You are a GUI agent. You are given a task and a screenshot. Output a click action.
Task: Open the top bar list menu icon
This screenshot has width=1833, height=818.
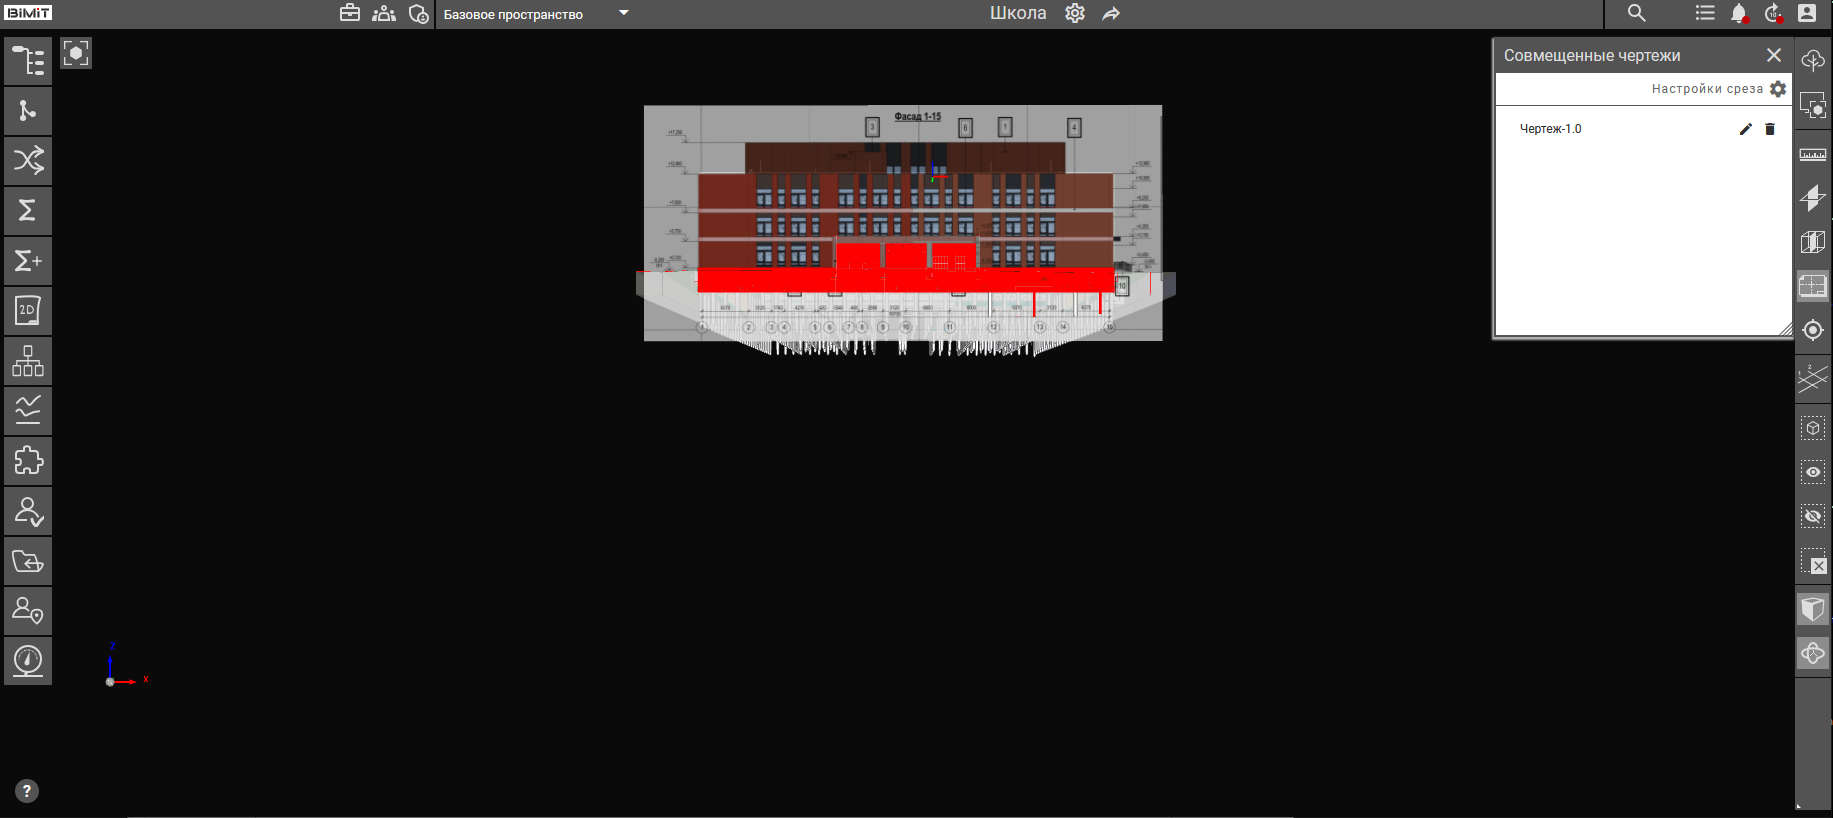coord(1705,13)
